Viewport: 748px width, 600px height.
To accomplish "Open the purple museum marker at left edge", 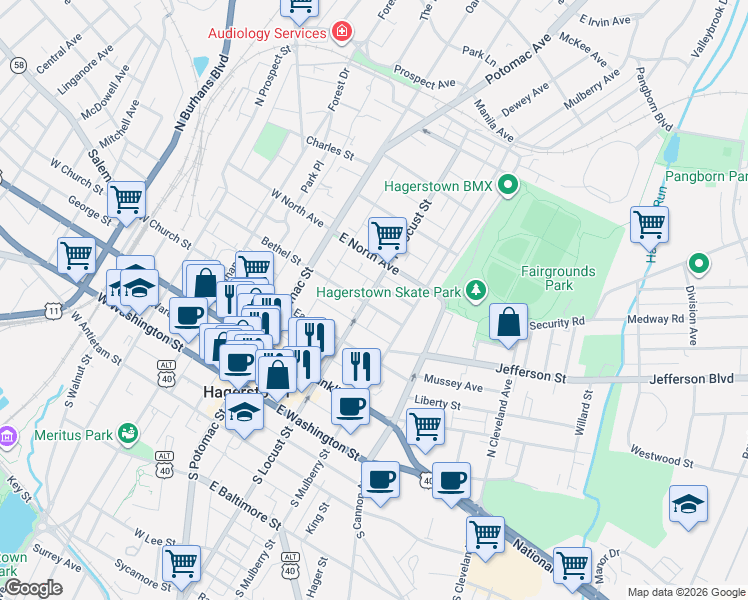I will [7, 435].
